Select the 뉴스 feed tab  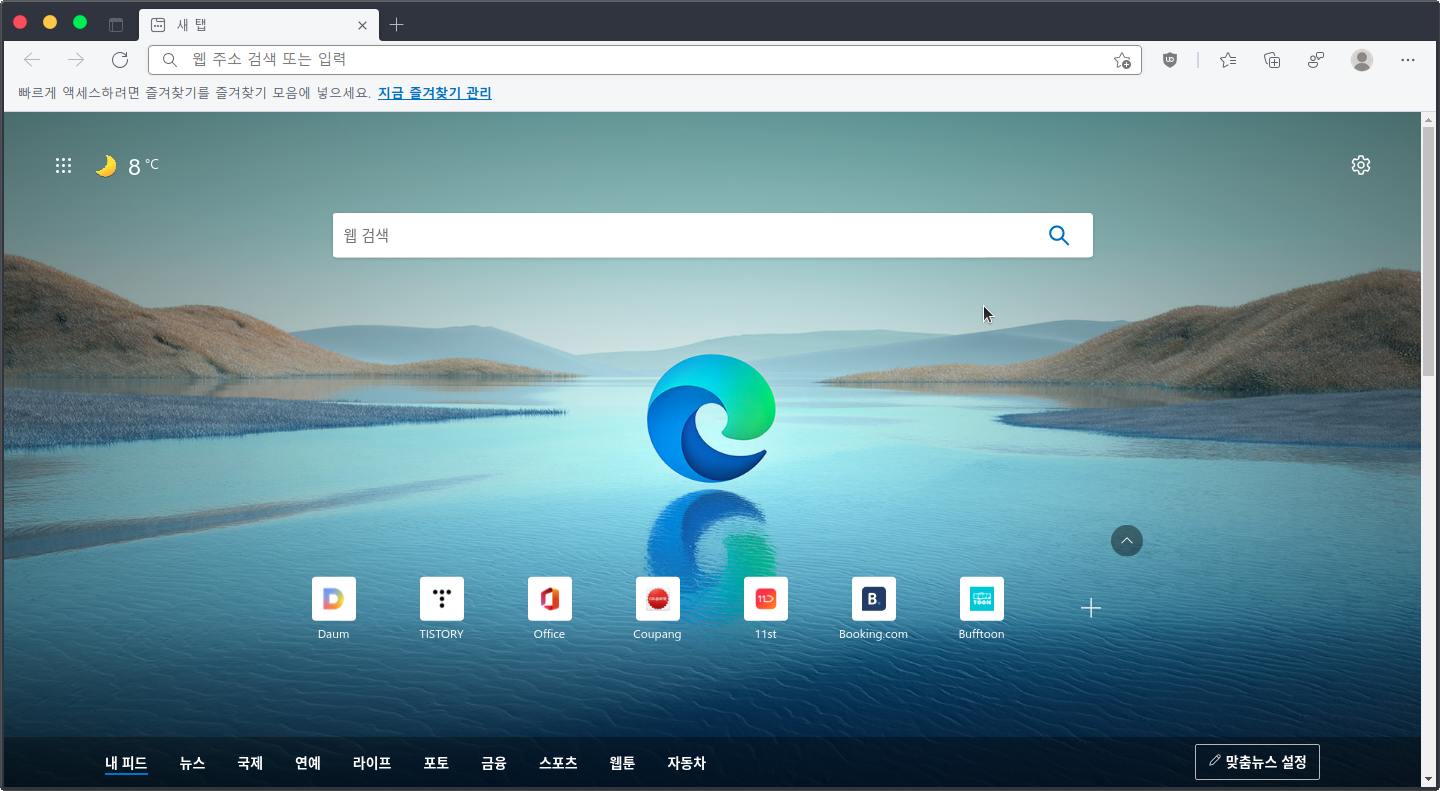click(x=192, y=763)
